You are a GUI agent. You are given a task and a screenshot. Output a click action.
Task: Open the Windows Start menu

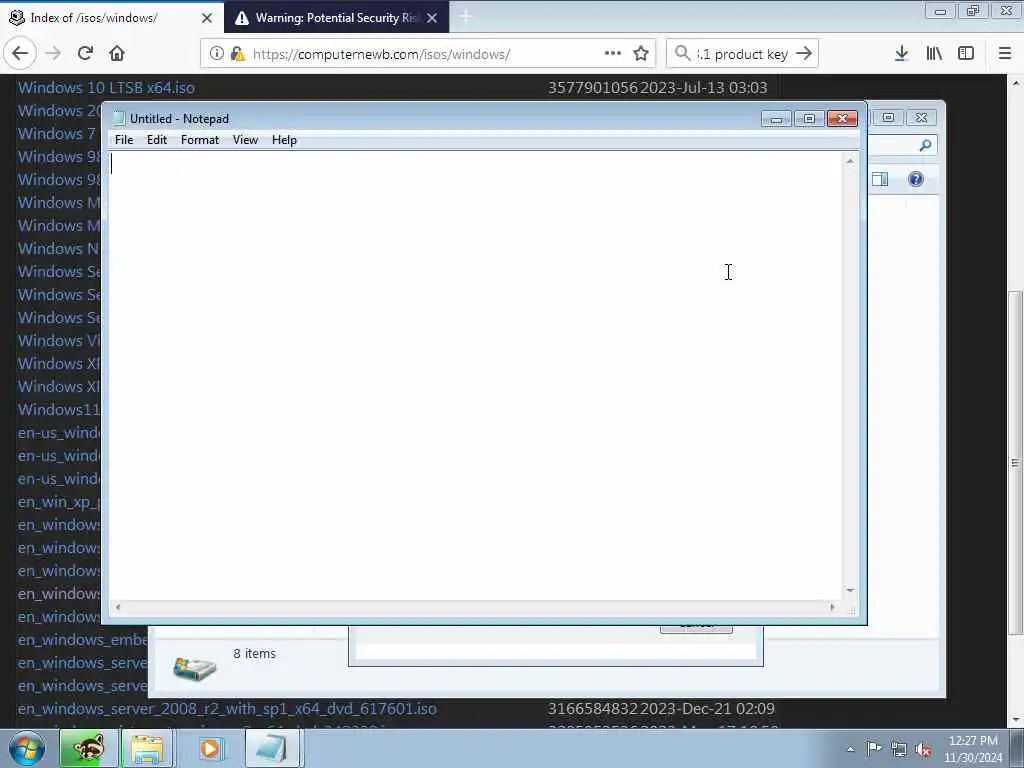[x=27, y=748]
